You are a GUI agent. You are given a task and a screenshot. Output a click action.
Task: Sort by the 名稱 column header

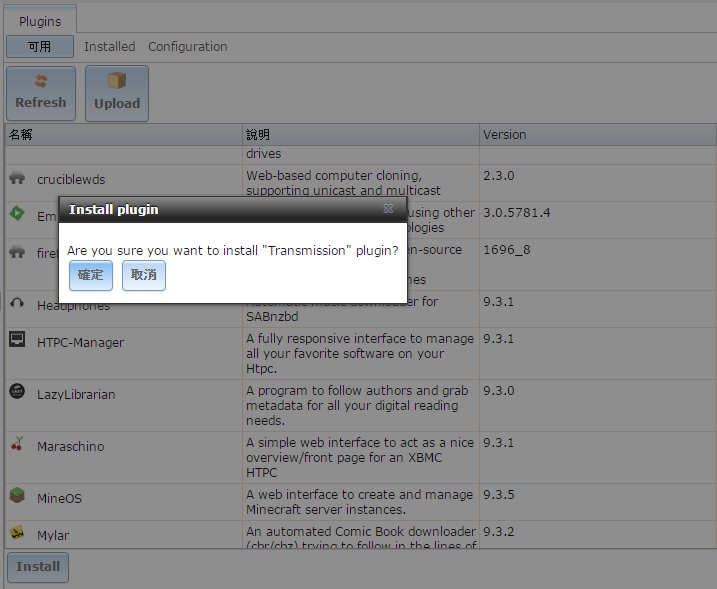123,134
